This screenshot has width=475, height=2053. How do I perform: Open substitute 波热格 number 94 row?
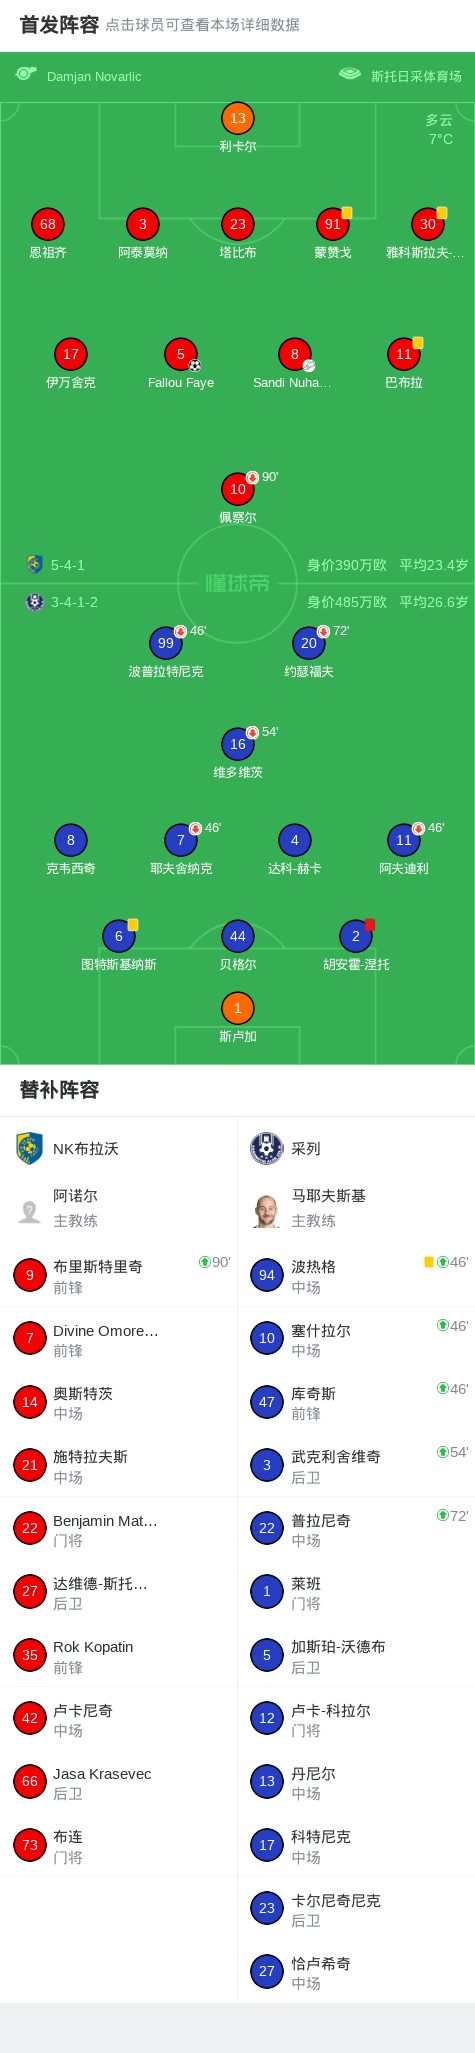click(356, 1275)
